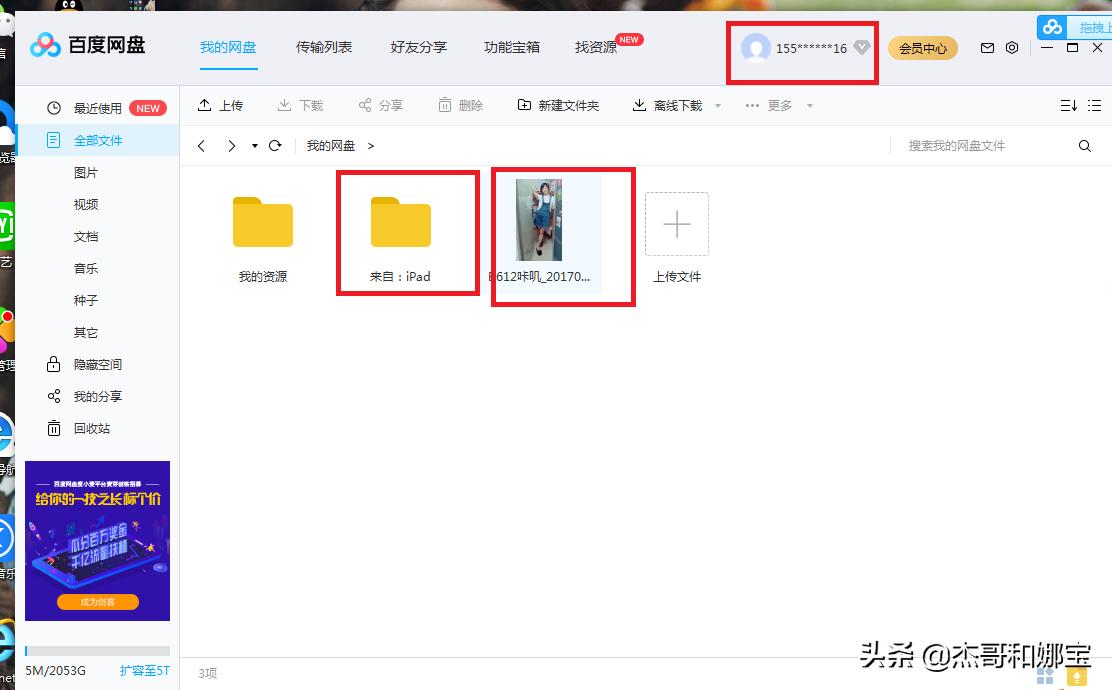Image resolution: width=1112 pixels, height=690 pixels.
Task: Open the 上传 upload tool
Action: [x=221, y=105]
